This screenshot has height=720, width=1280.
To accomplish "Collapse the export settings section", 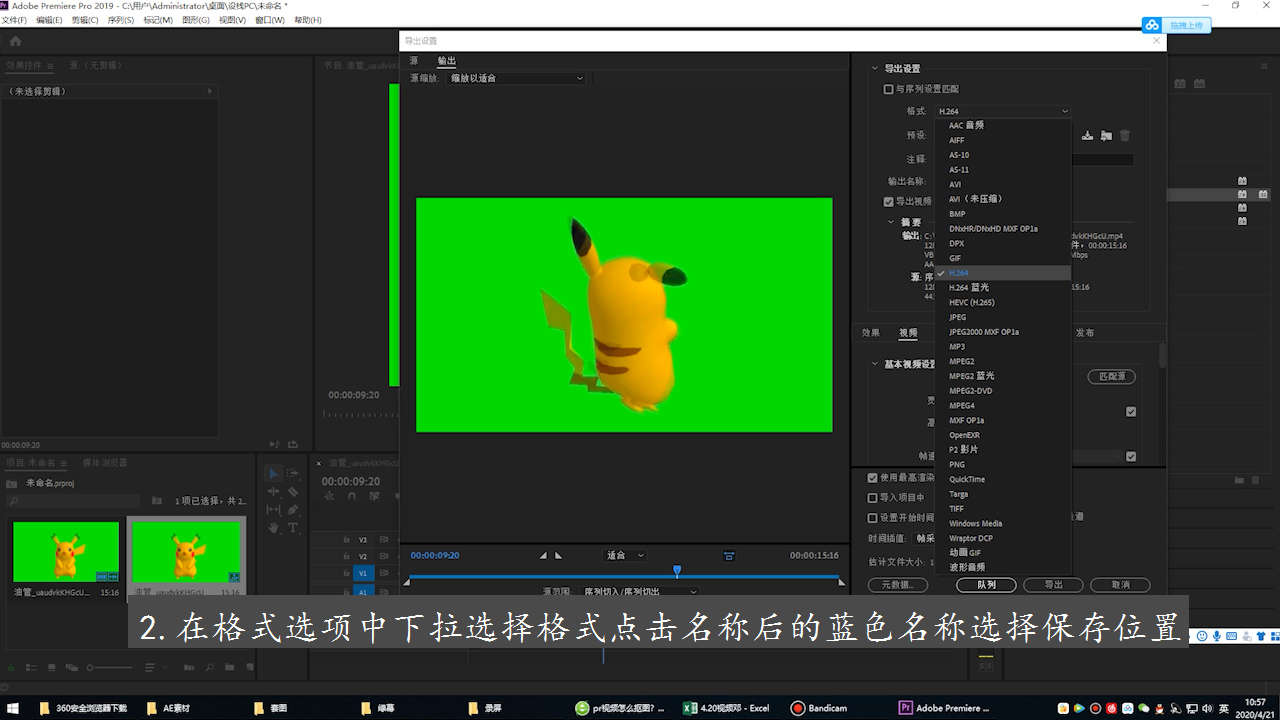I will 875,69.
